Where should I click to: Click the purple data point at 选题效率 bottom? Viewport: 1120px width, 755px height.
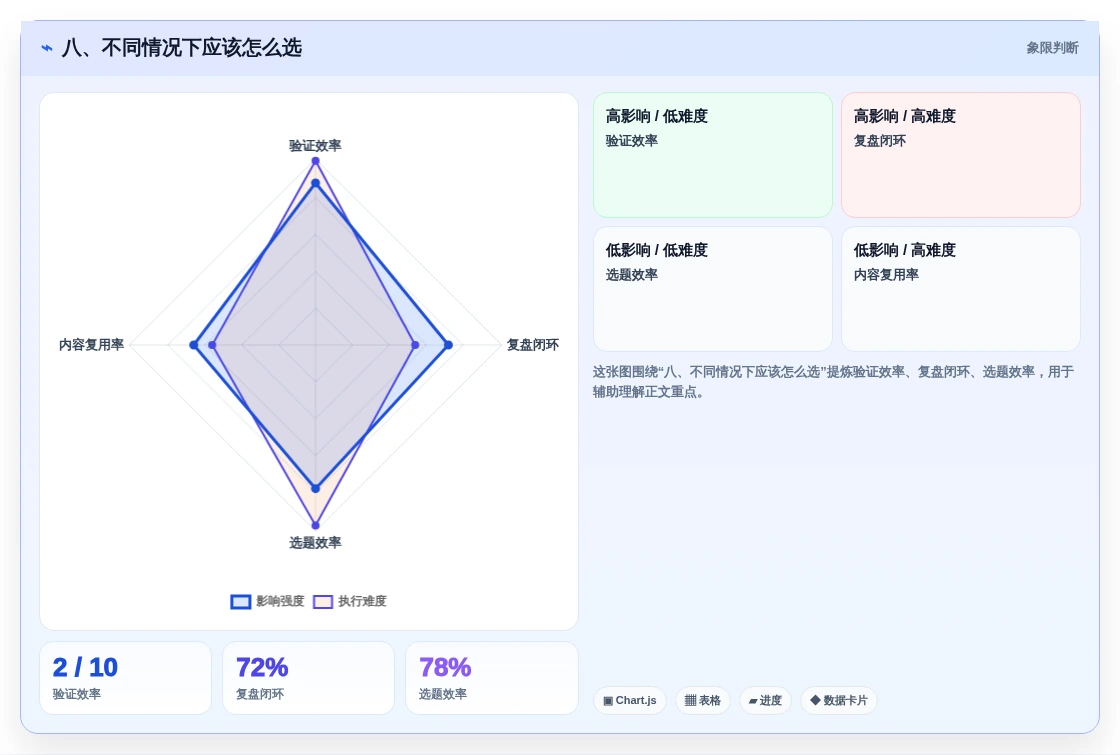(x=316, y=526)
